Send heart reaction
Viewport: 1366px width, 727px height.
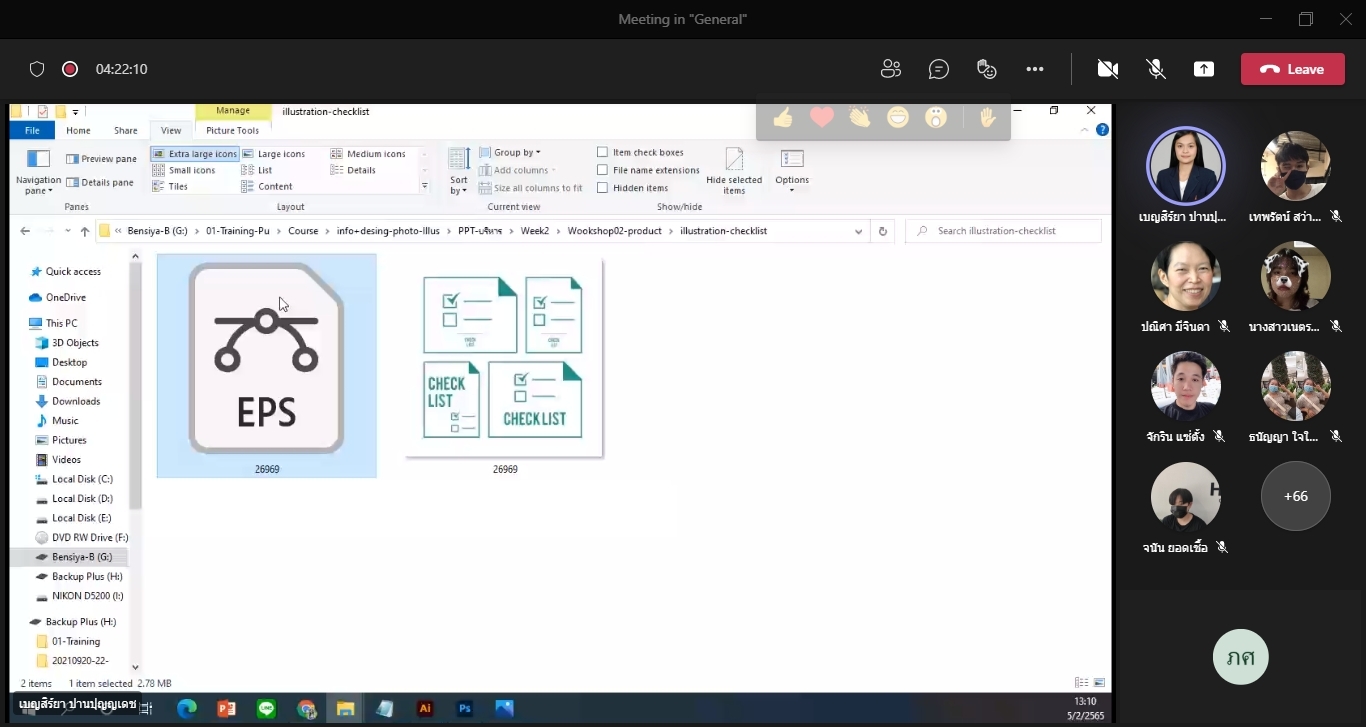(822, 118)
